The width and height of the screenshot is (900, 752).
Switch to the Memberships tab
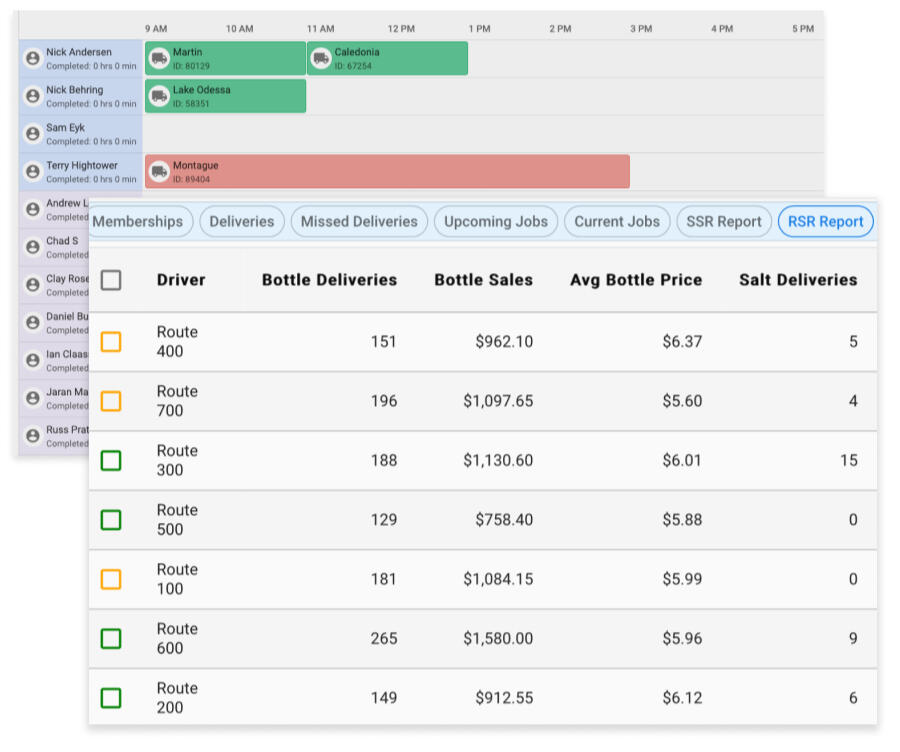pyautogui.click(x=138, y=222)
